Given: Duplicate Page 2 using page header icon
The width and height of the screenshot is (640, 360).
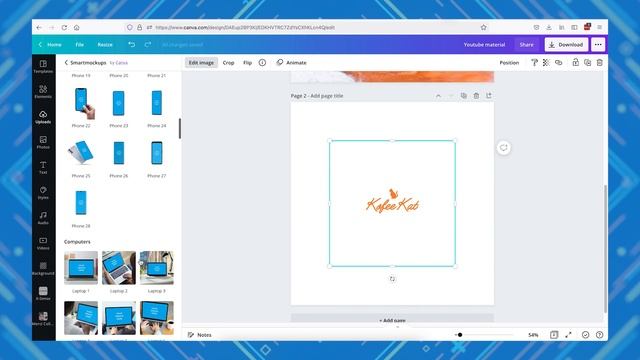Looking at the screenshot, I should coord(464,96).
